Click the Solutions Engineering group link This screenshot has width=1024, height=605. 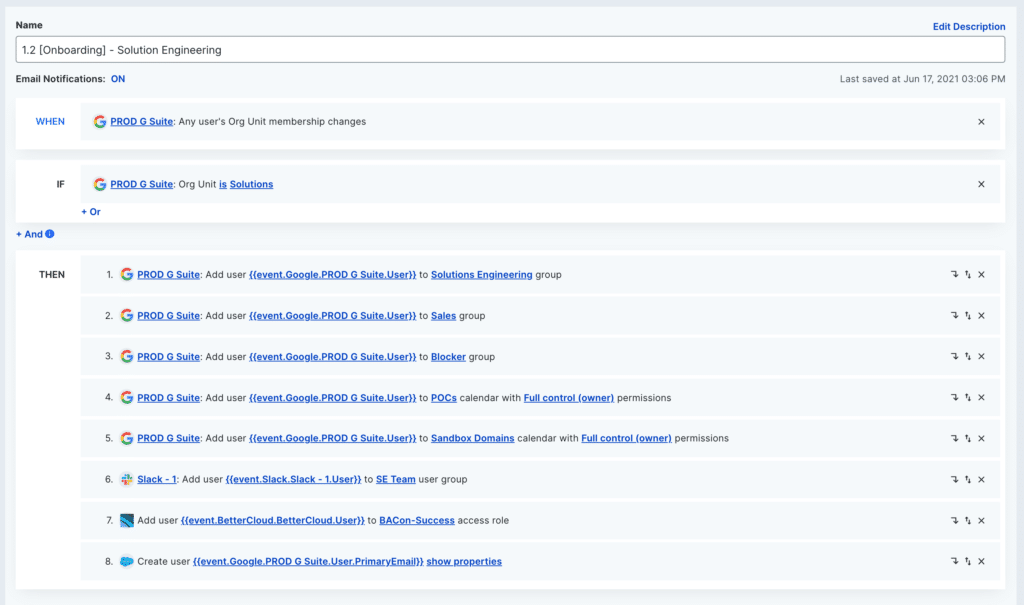pos(481,274)
